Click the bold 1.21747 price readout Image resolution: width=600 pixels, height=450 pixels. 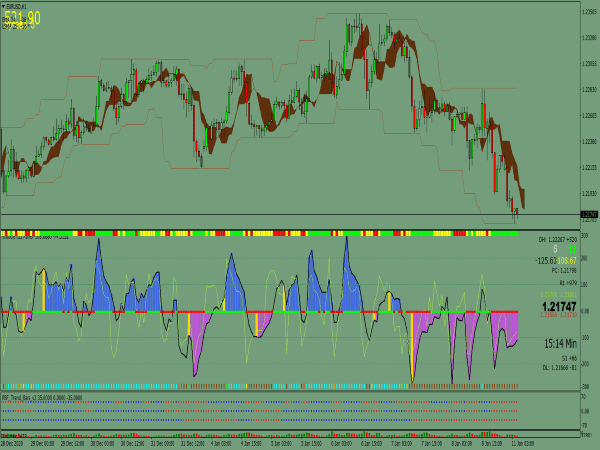point(559,307)
